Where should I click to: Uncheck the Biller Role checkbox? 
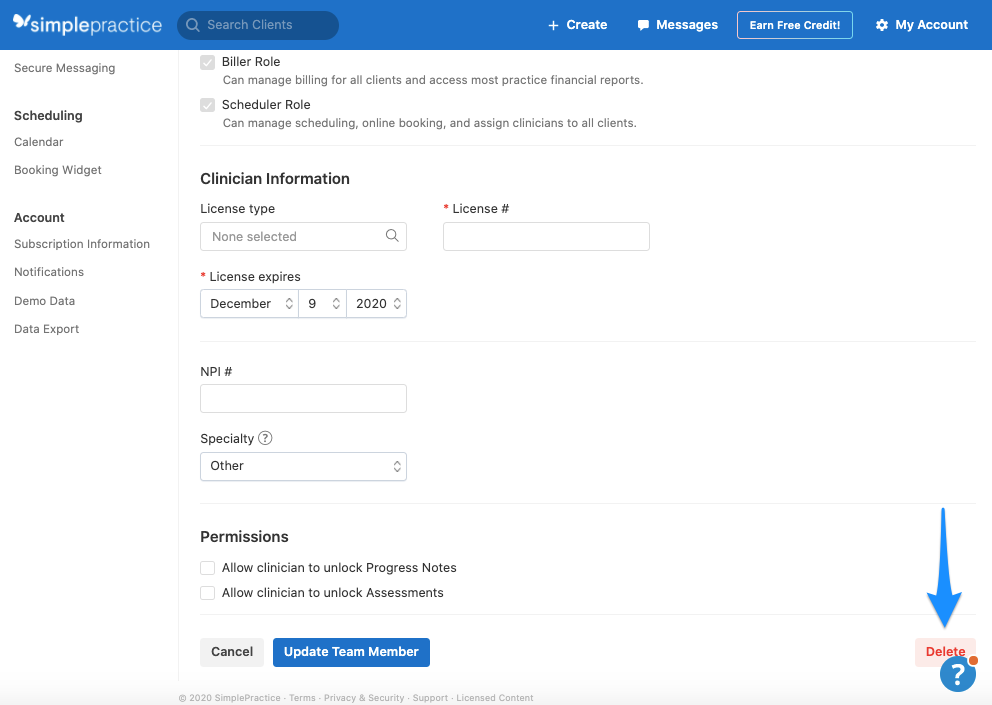coord(207,62)
